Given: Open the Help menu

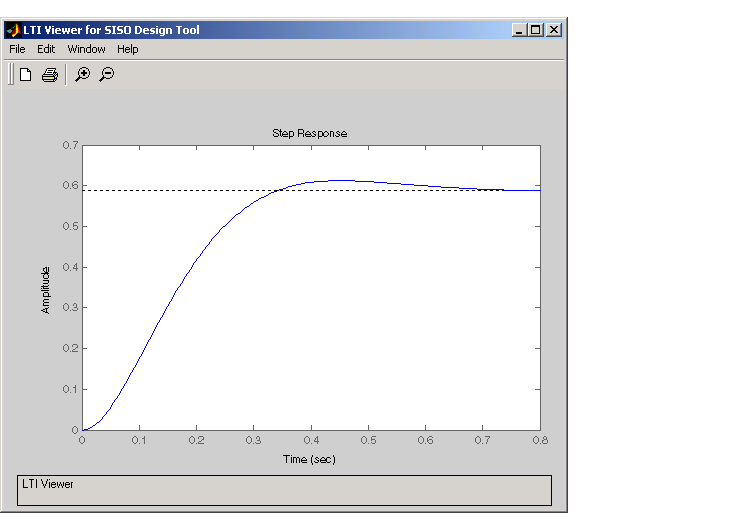Looking at the screenshot, I should pos(127,49).
